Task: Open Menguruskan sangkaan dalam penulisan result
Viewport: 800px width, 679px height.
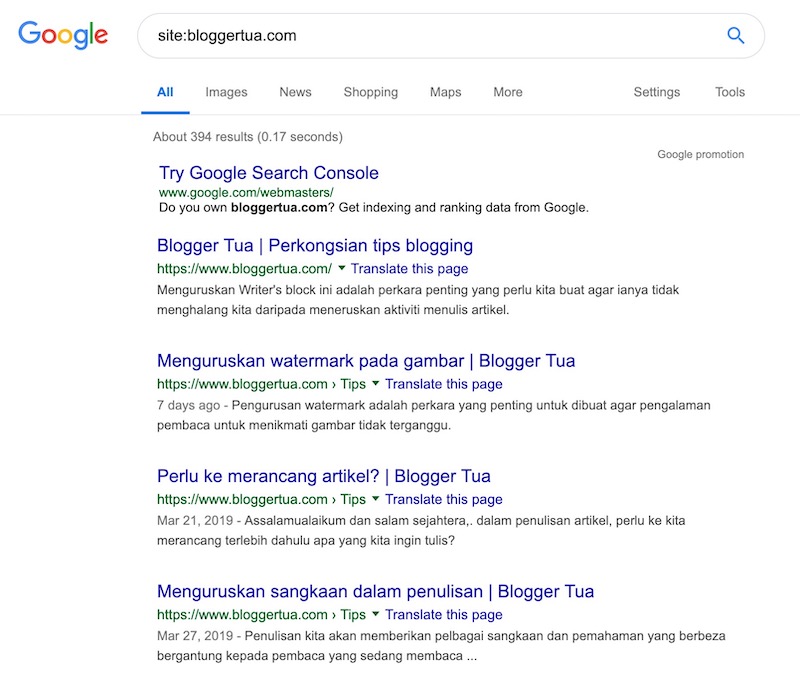Action: coord(376,591)
